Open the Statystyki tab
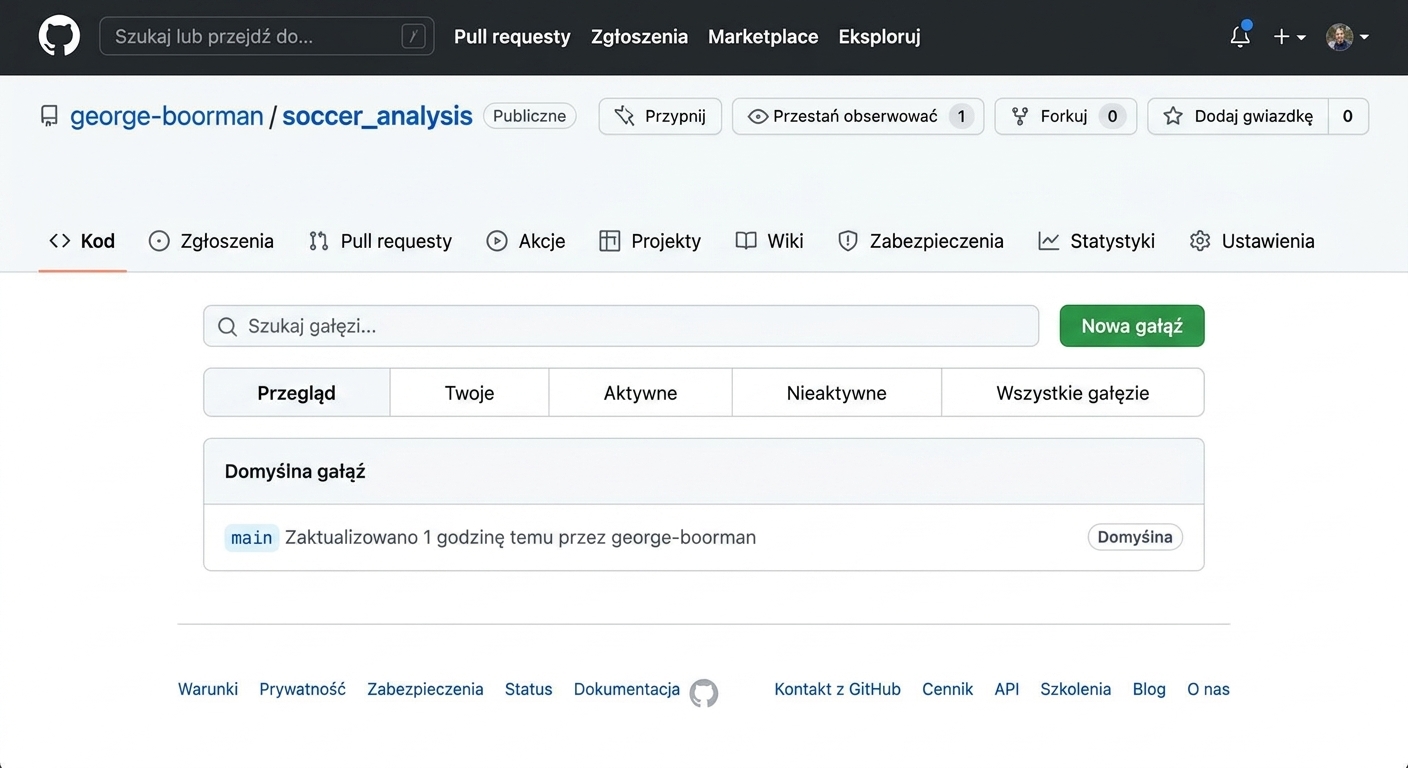1408x768 pixels. pyautogui.click(x=1097, y=241)
